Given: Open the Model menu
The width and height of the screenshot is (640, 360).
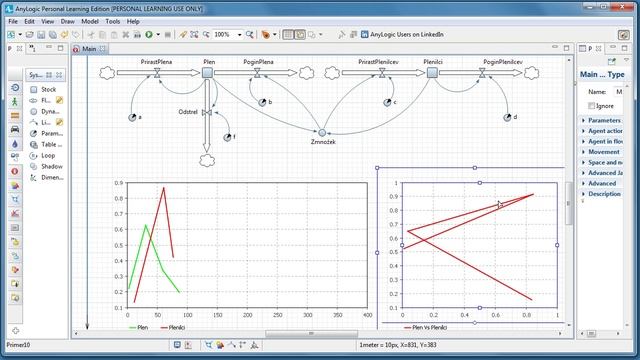Looking at the screenshot, I should pyautogui.click(x=90, y=21).
